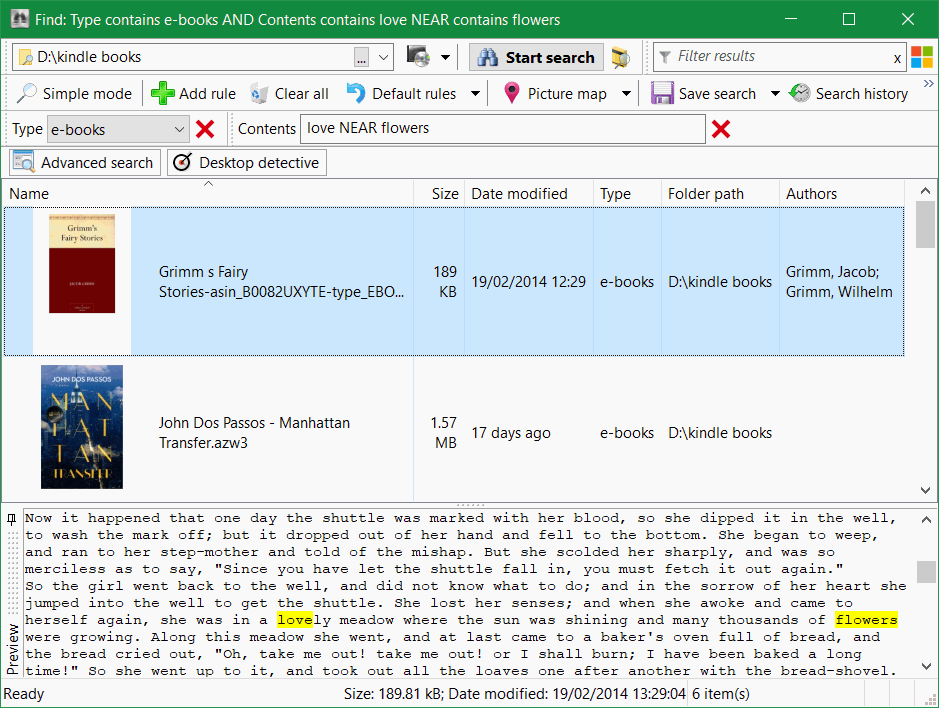Viewport: 939px width, 708px height.
Task: Switch to Simple mode
Action: click(74, 94)
